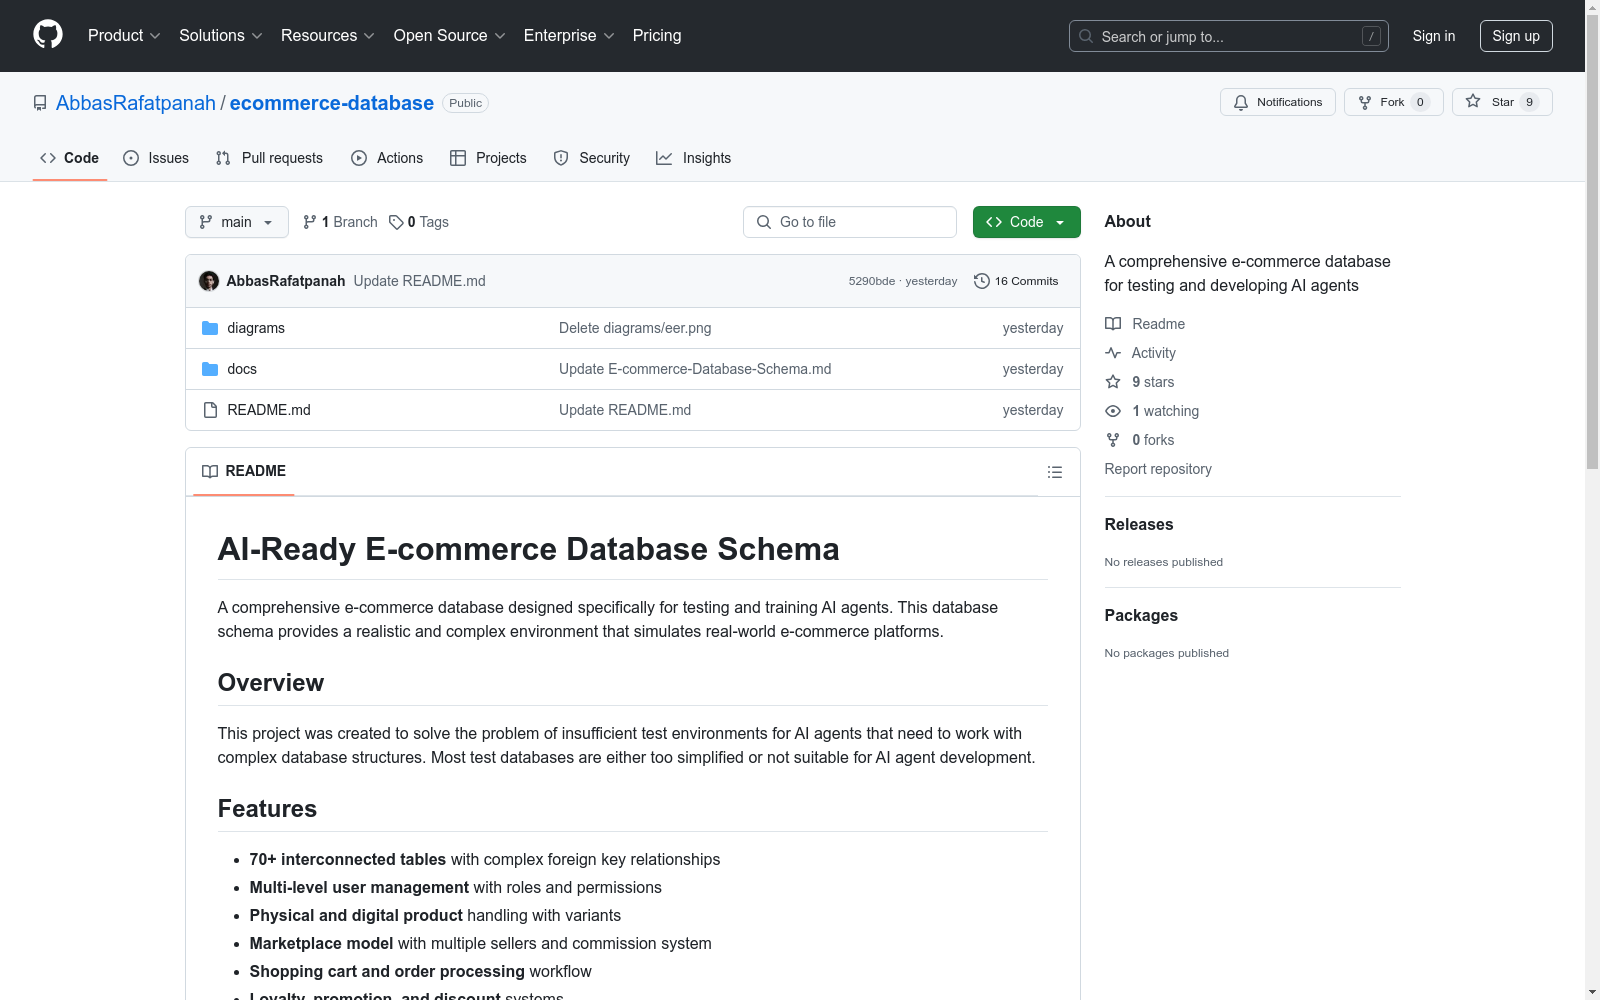Viewport: 1600px width, 1000px height.
Task: Open the ecommerce-database repository link
Action: [332, 103]
